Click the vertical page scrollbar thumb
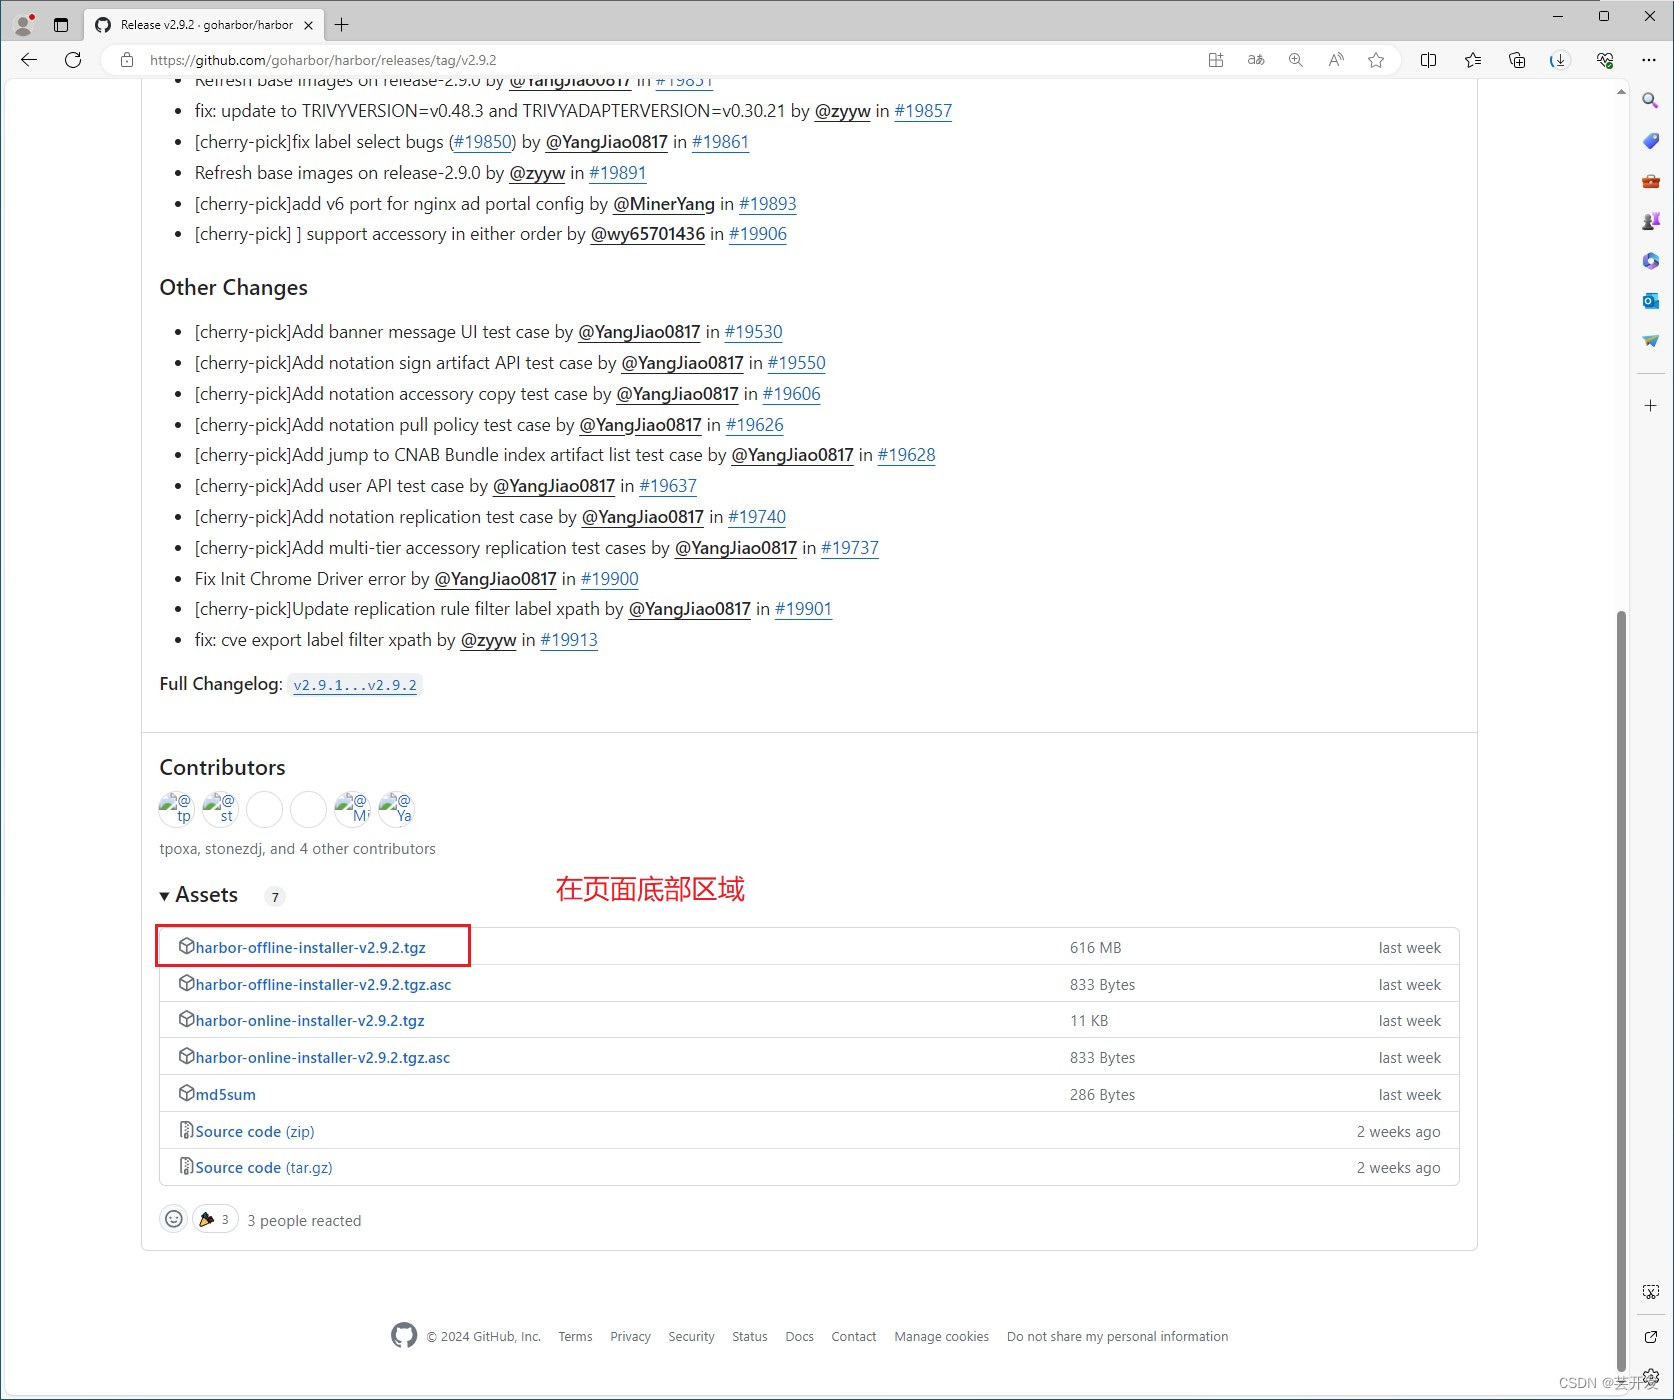Image resolution: width=1674 pixels, height=1400 pixels. pyautogui.click(x=1621, y=990)
